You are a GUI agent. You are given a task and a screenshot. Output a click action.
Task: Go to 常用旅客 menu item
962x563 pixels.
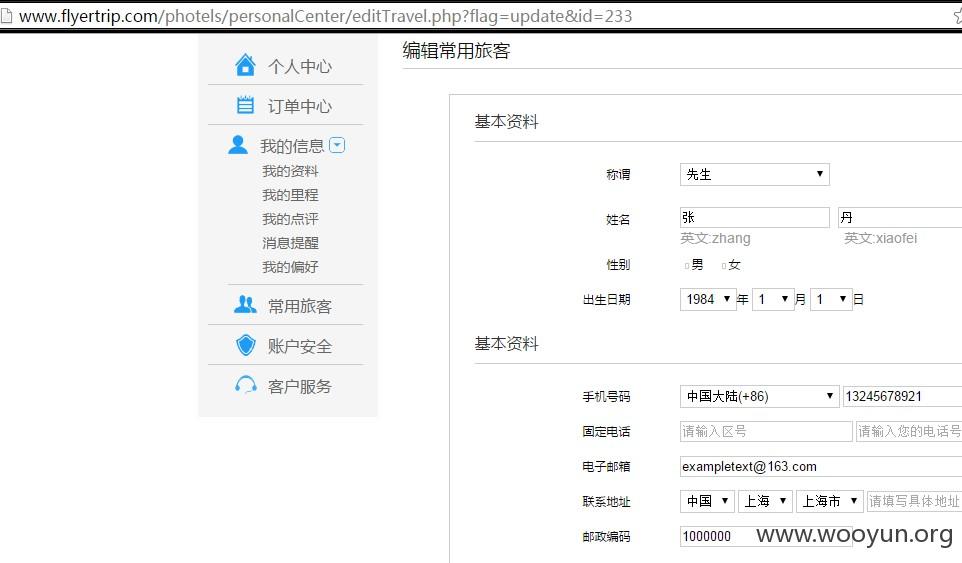point(299,306)
